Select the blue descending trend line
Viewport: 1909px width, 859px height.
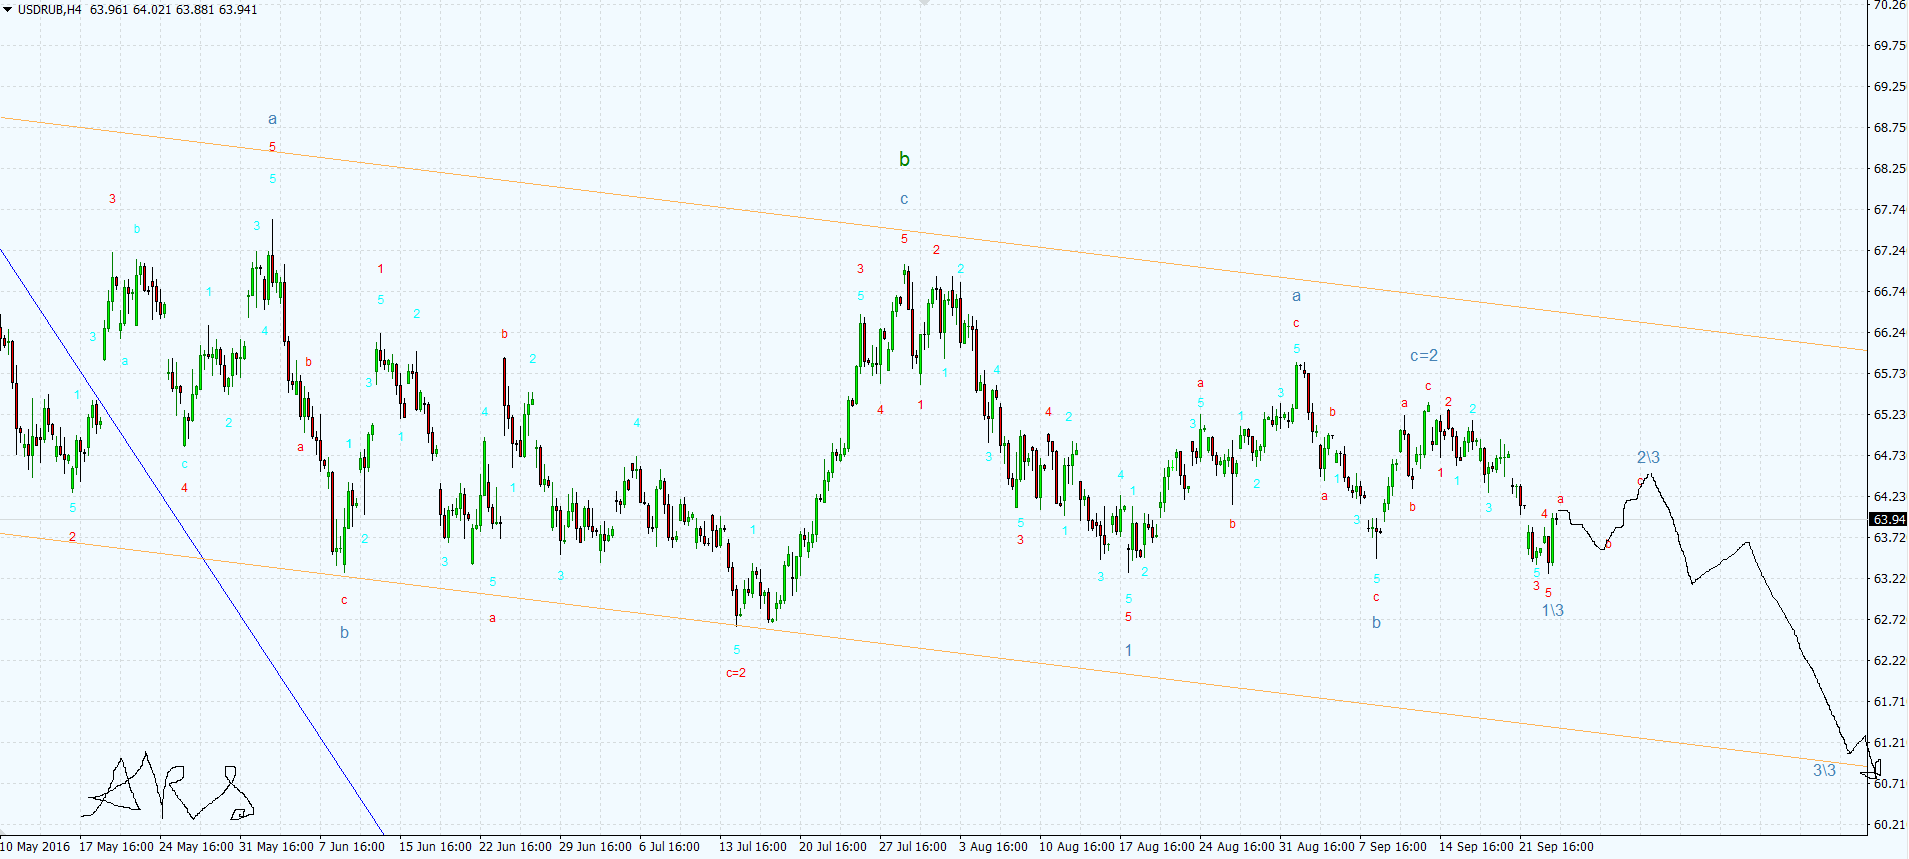[192, 540]
